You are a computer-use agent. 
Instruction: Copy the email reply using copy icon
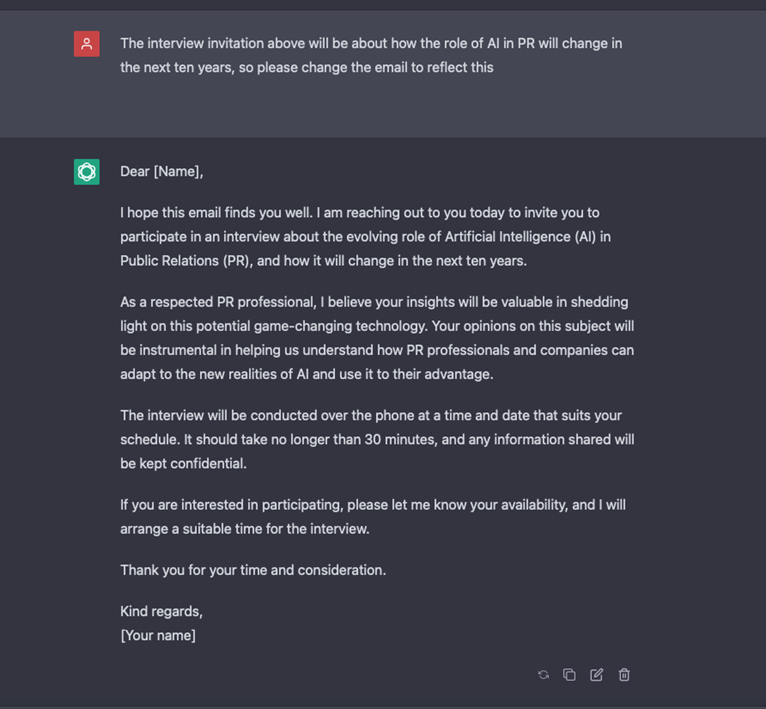[569, 675]
